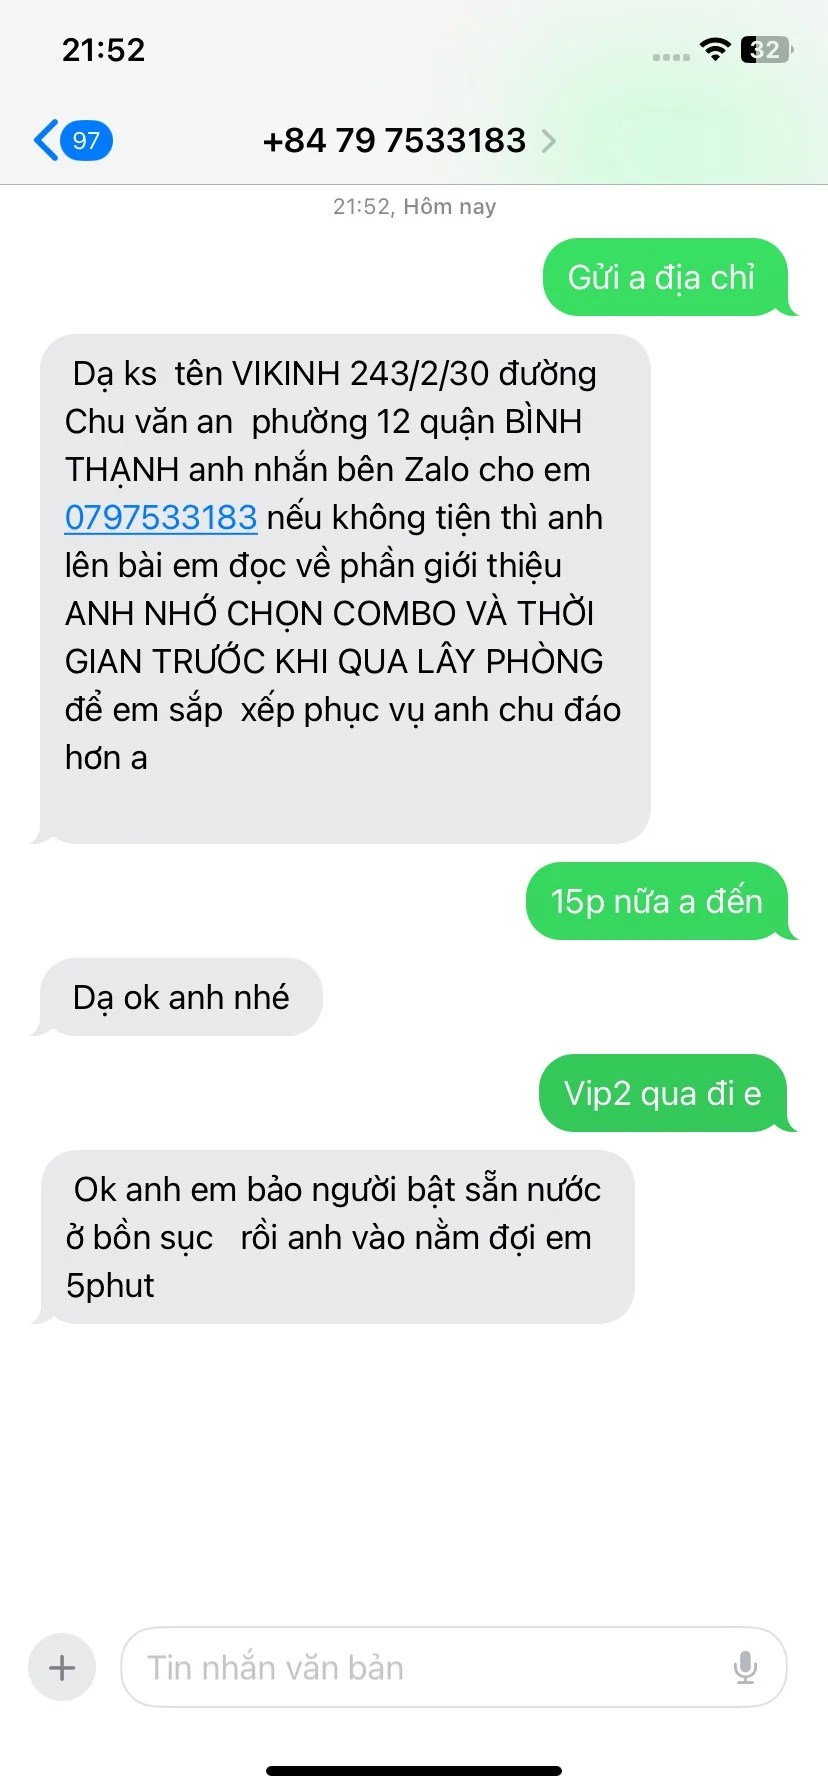Select the "Dạ ok anh nhé" received bubble
This screenshot has width=828, height=1792.
pos(179,997)
